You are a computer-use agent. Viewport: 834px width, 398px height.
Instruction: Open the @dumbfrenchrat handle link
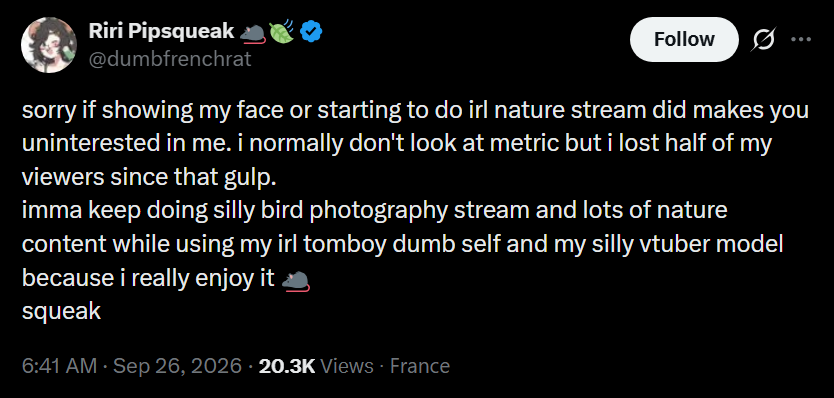pos(170,59)
